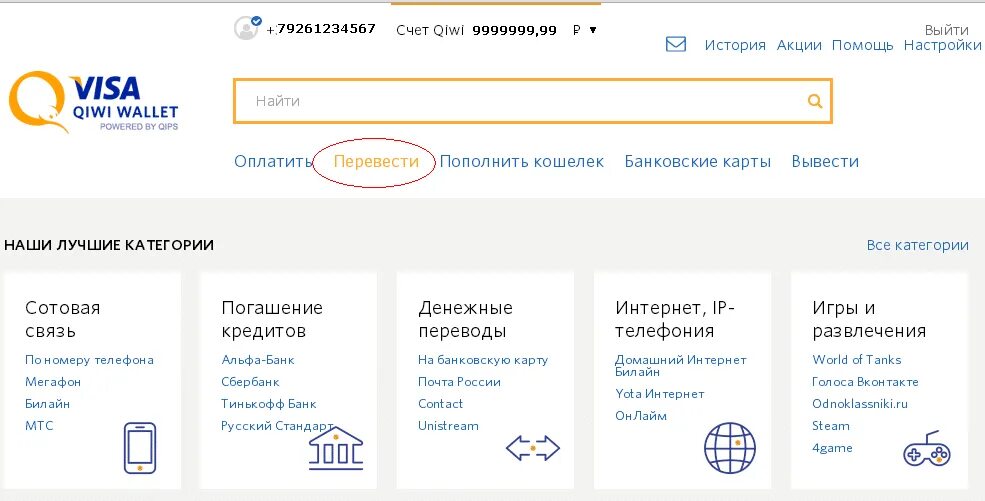Select the Odnoklassniki.ru link
Viewport: 985px width, 501px height.
tap(860, 404)
